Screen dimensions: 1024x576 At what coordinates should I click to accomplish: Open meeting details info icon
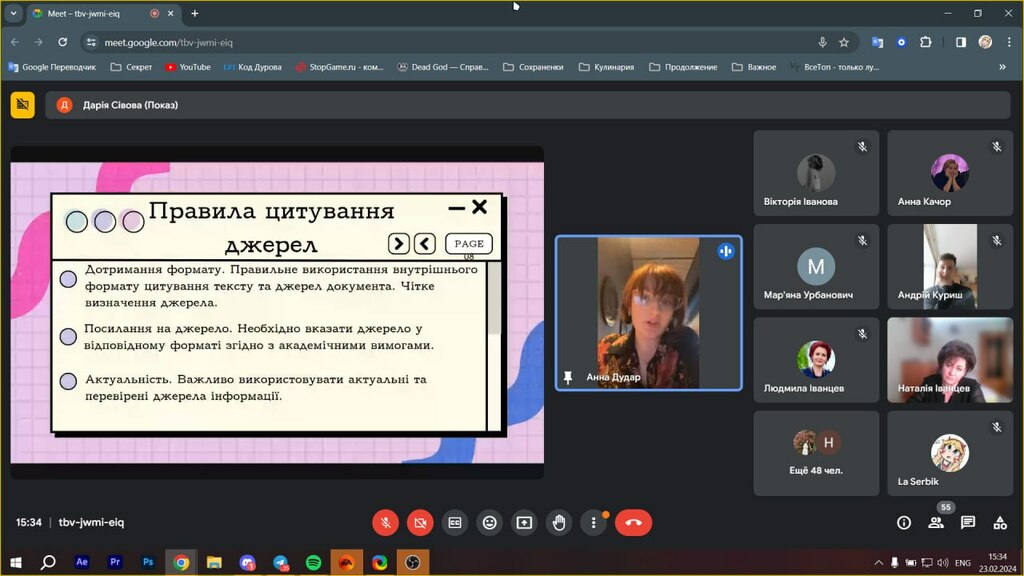(904, 522)
